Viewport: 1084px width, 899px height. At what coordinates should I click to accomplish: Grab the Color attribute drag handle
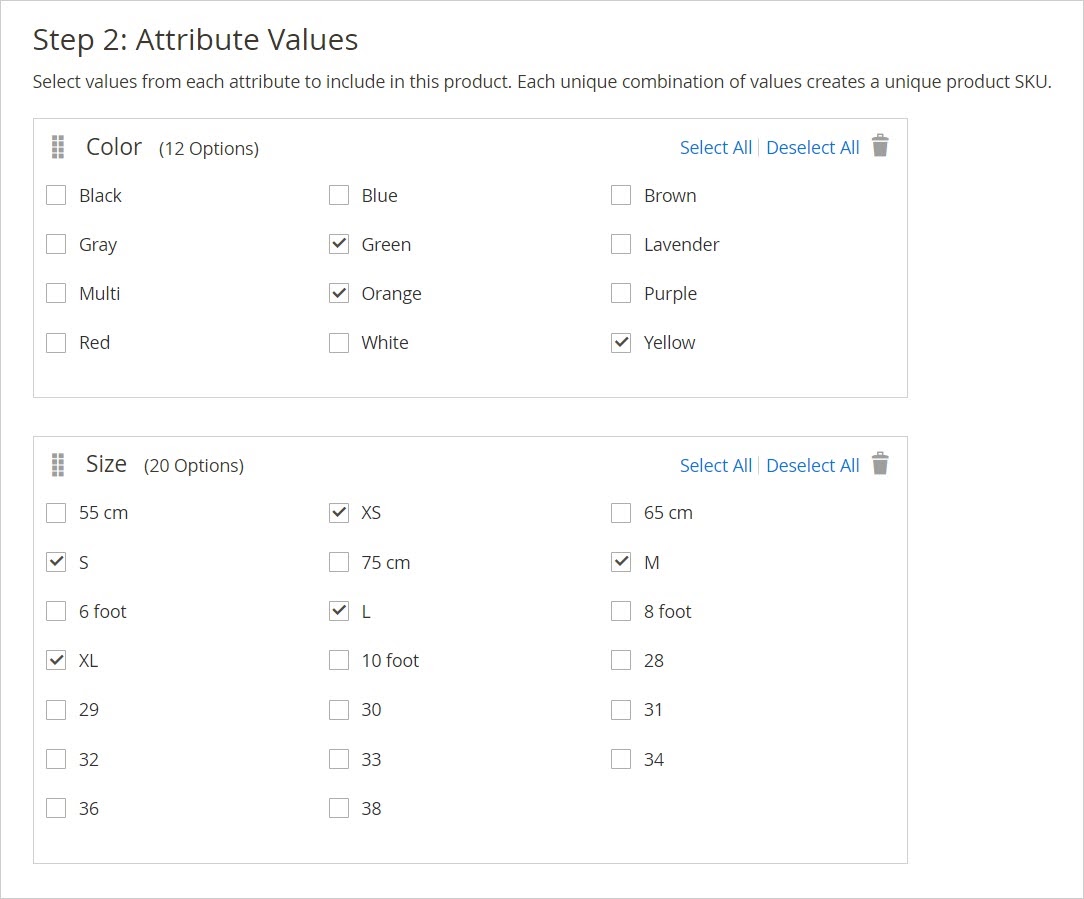coord(58,147)
